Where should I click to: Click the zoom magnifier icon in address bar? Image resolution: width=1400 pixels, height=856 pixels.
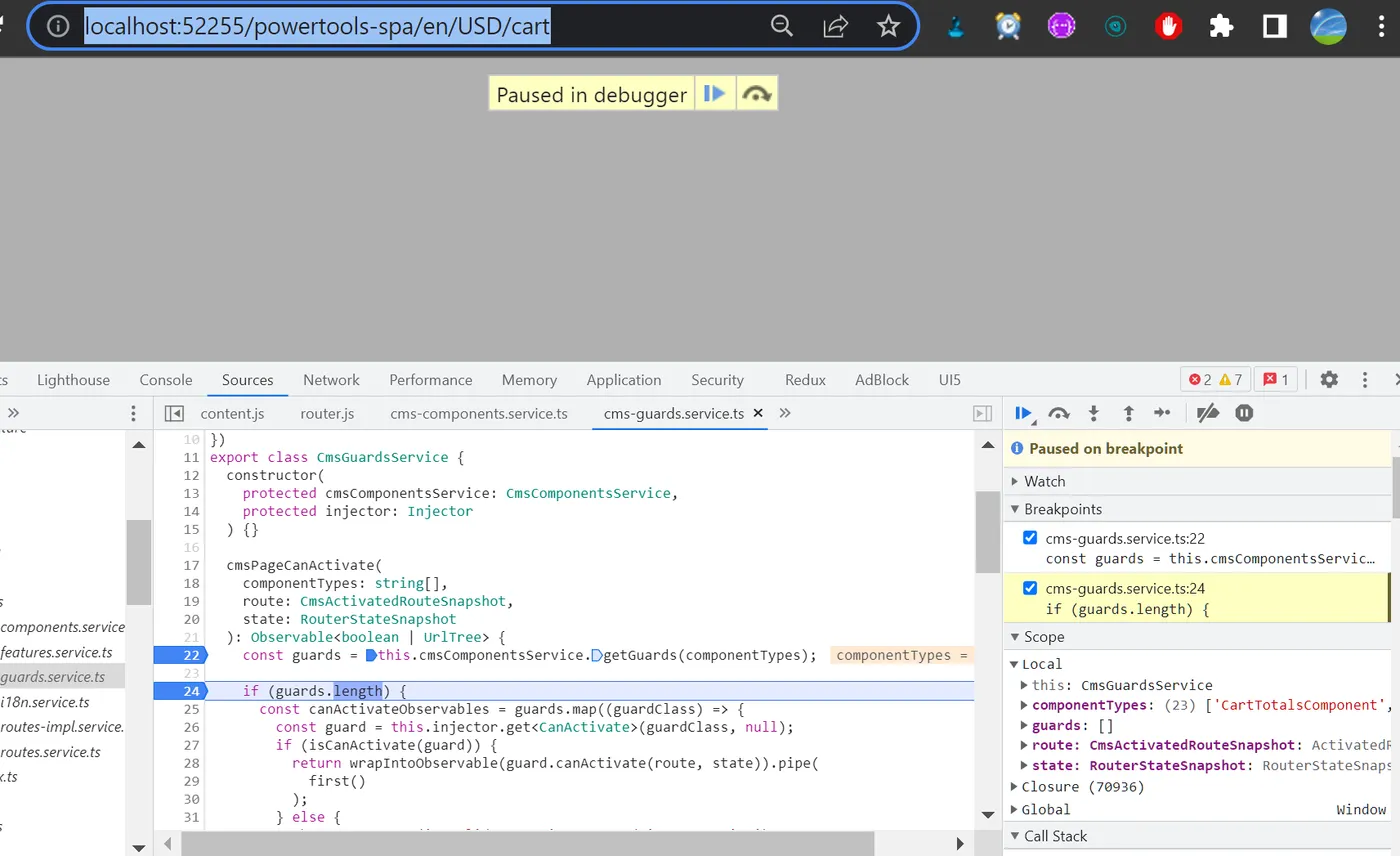[x=782, y=27]
